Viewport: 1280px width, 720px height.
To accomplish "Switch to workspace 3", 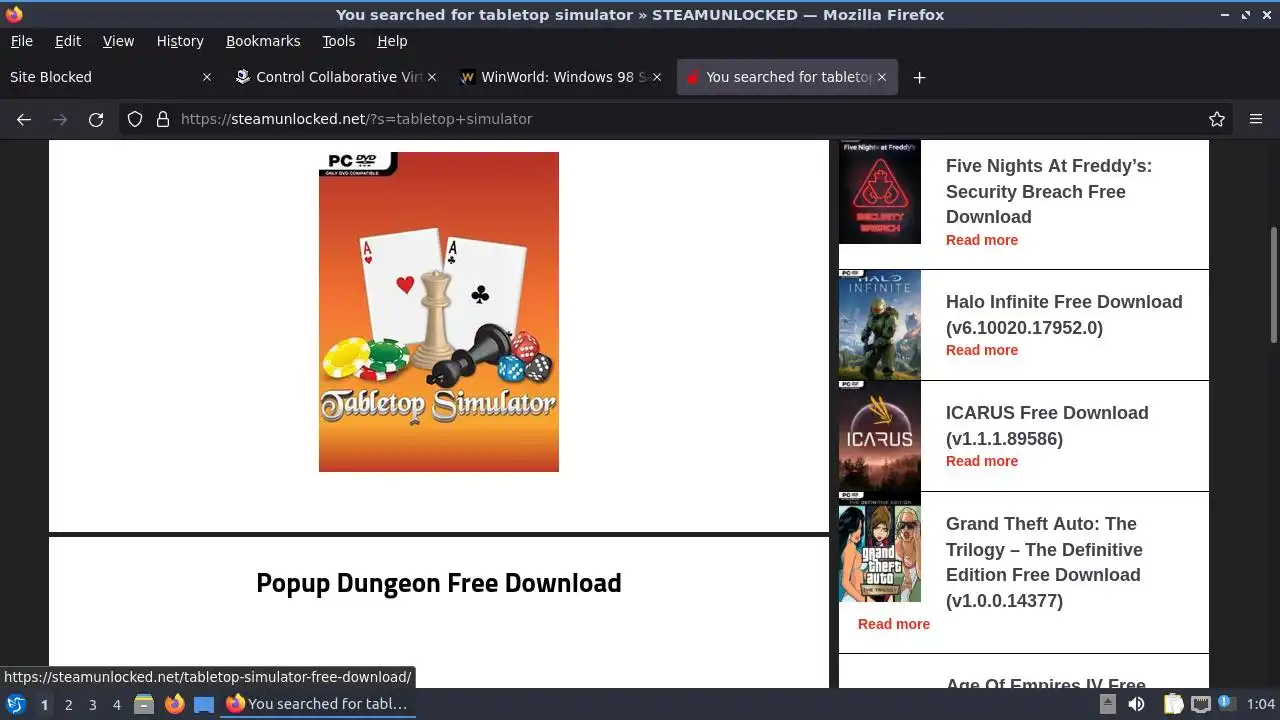I will (92, 704).
